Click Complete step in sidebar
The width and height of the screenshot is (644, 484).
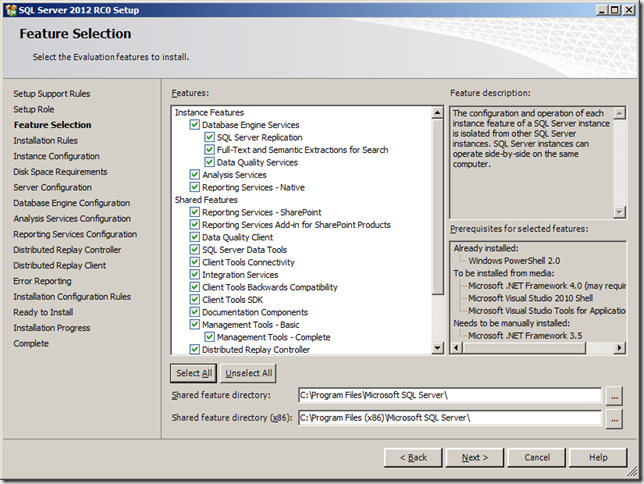pyautogui.click(x=31, y=343)
